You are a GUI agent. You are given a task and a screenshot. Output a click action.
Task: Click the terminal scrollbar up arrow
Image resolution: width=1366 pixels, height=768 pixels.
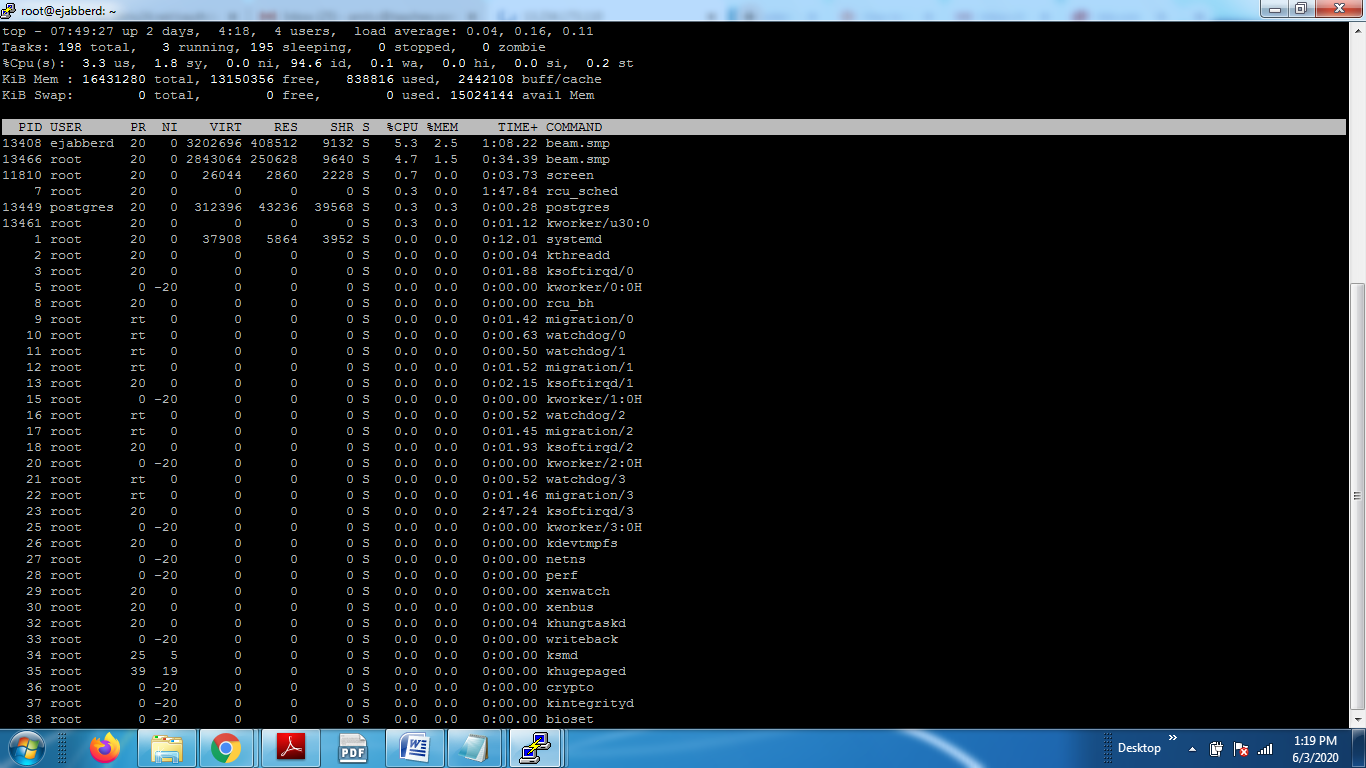point(1357,29)
